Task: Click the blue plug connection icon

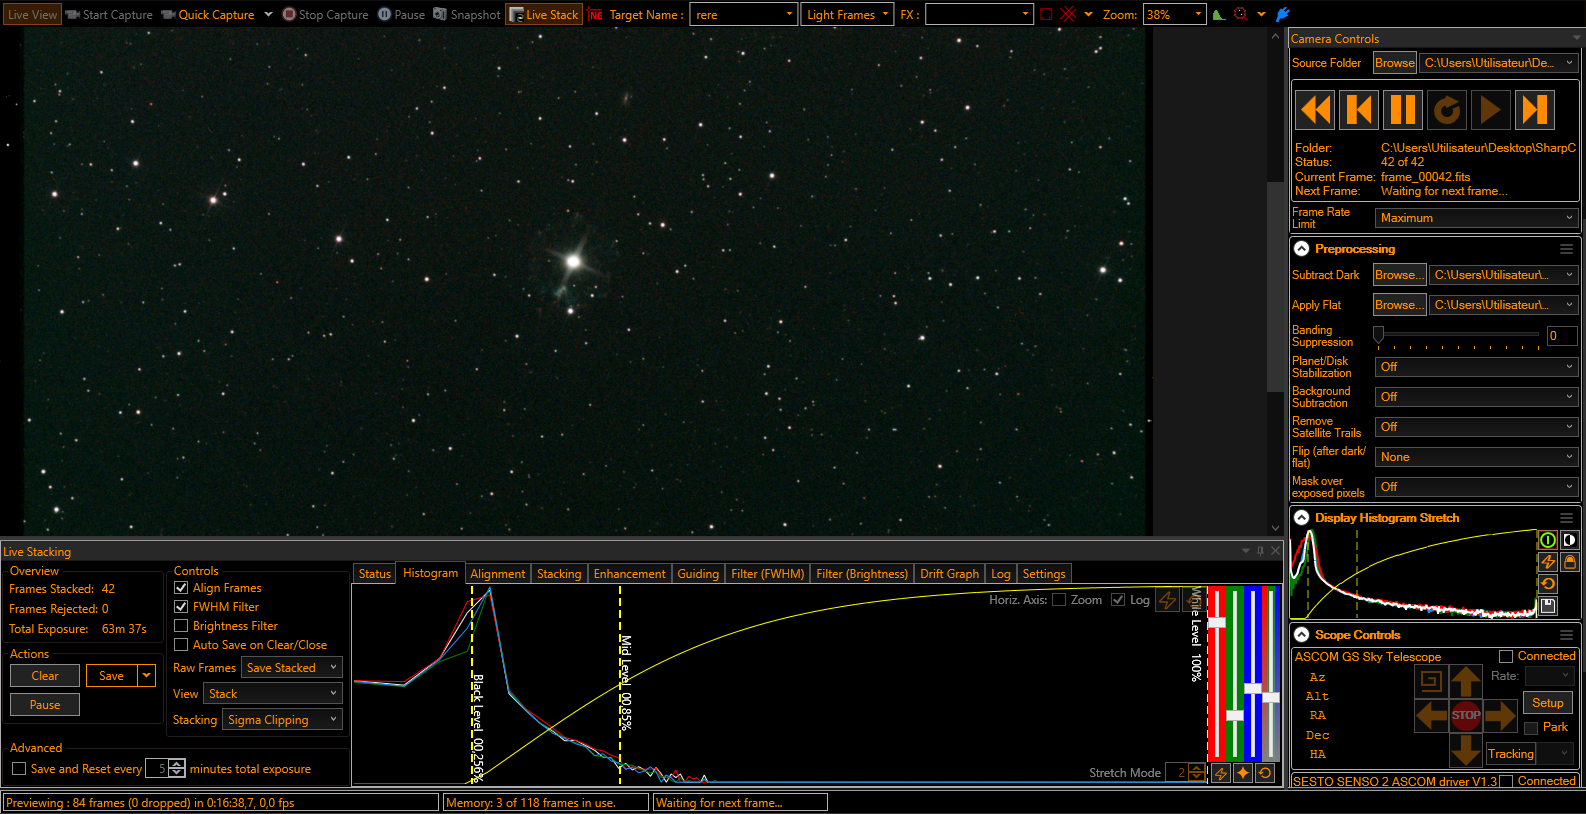Action: pyautogui.click(x=1283, y=14)
